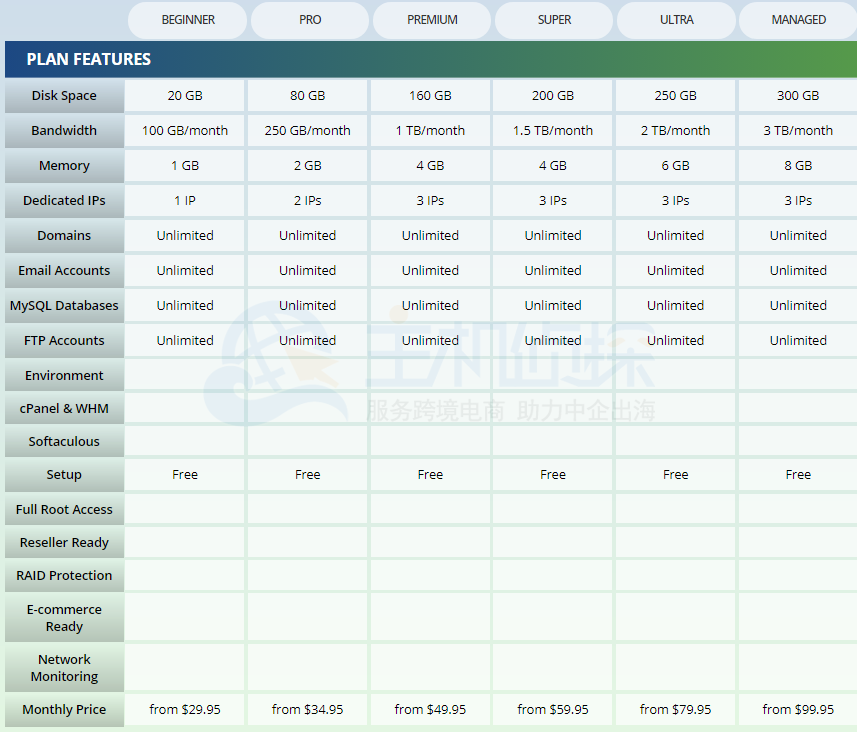
Task: Click the Disk Space row label
Action: tap(64, 95)
